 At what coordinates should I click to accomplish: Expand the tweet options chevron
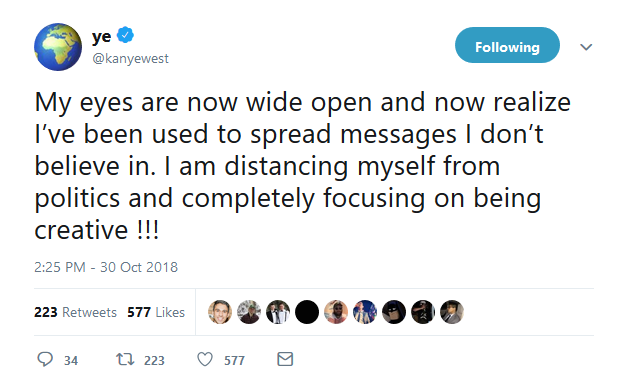pos(586,47)
